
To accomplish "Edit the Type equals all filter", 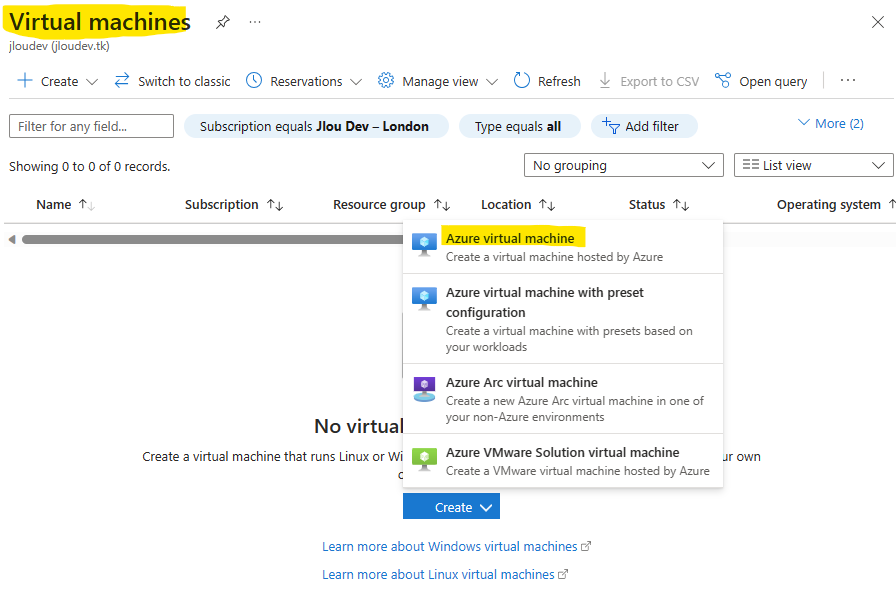I will coord(519,126).
